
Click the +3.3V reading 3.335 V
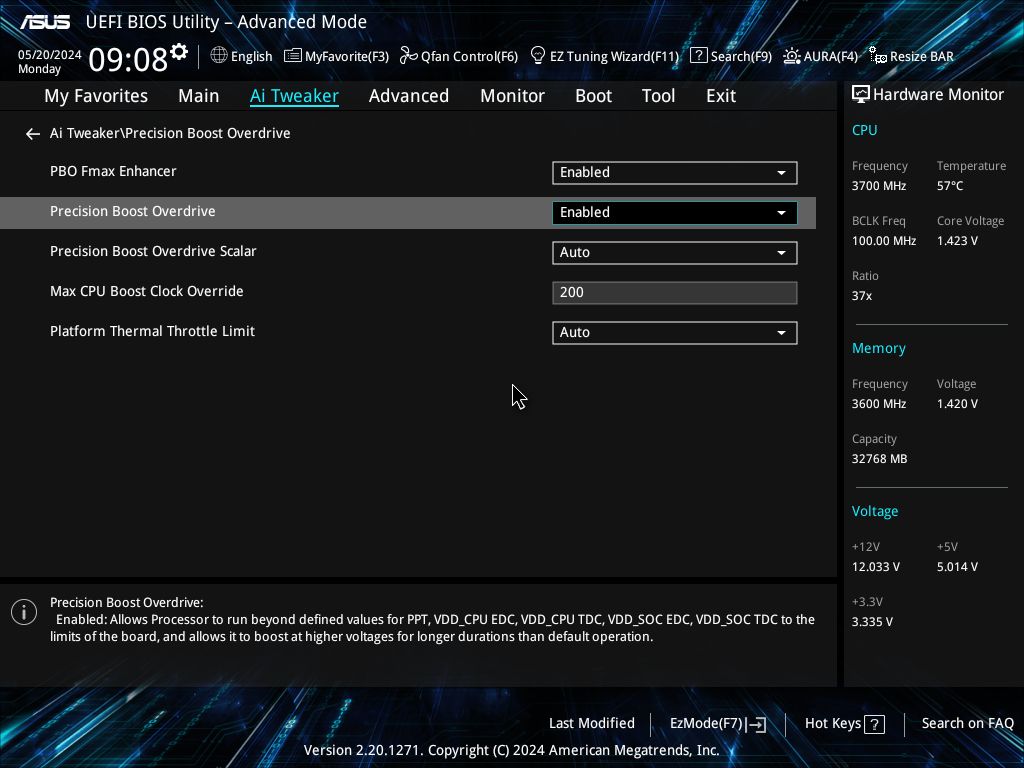pyautogui.click(x=872, y=622)
